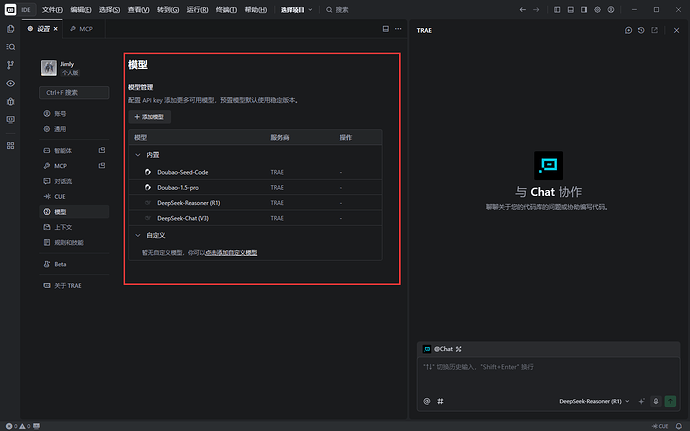
Task: Open the 查看(V) menu
Action: 139,10
